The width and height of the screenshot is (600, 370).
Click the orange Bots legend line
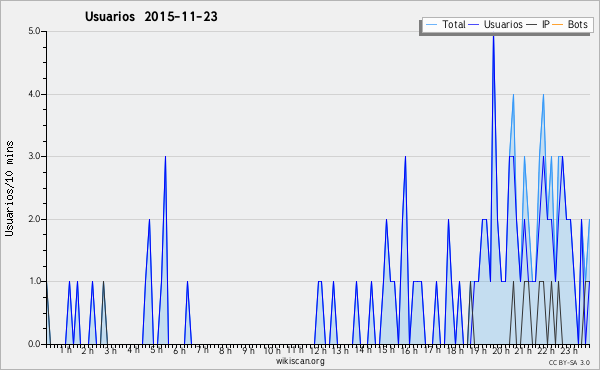558,25
